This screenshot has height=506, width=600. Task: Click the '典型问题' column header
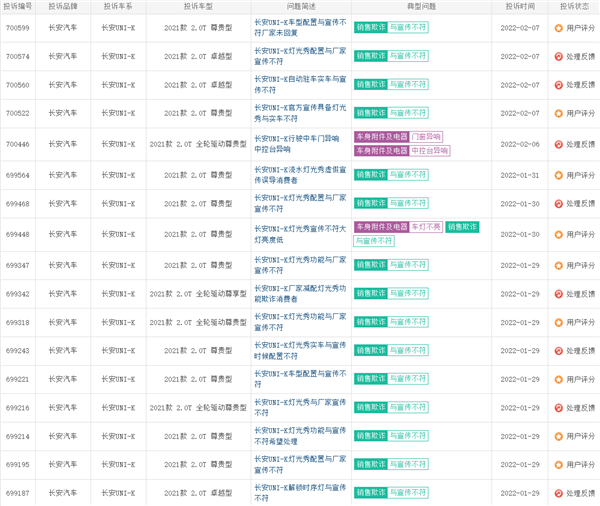pos(422,7)
